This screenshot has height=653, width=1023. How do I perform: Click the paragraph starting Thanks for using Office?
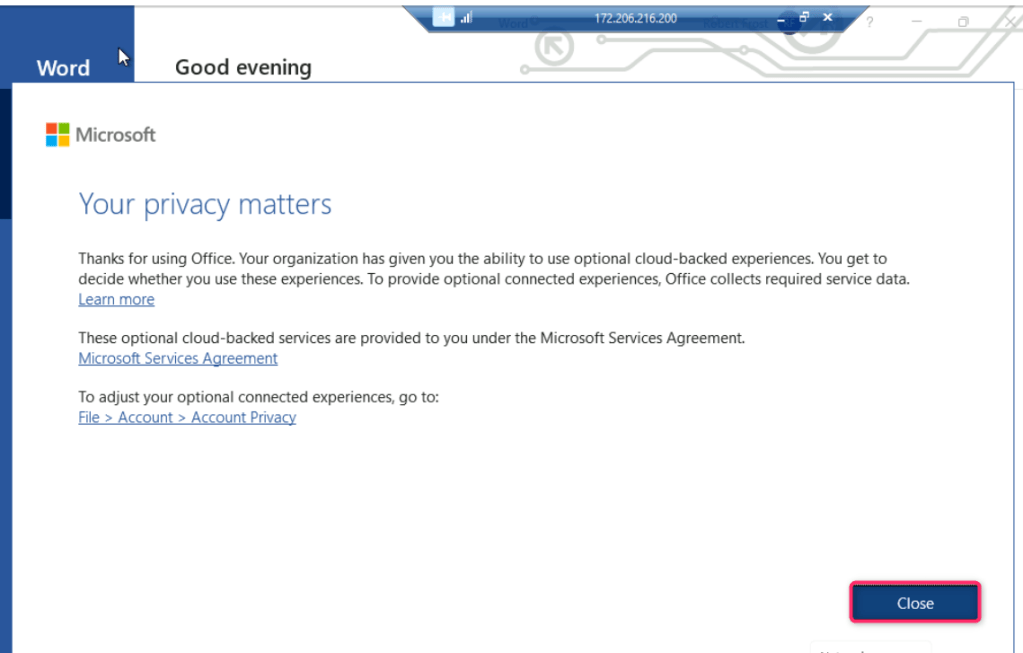click(x=494, y=269)
